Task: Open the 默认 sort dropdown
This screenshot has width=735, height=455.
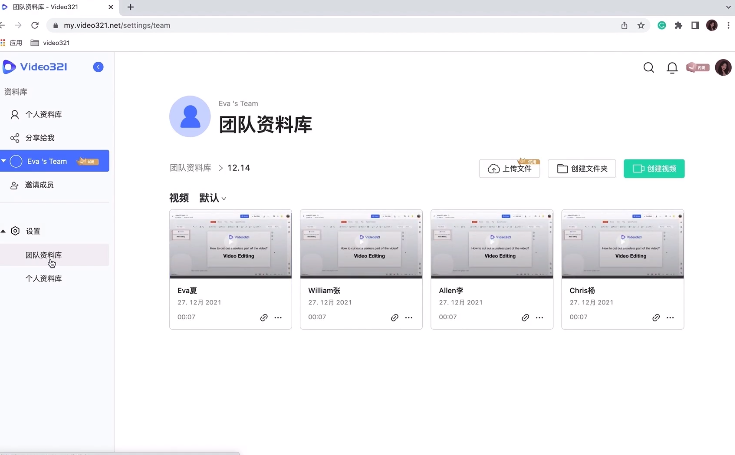Action: [x=213, y=198]
